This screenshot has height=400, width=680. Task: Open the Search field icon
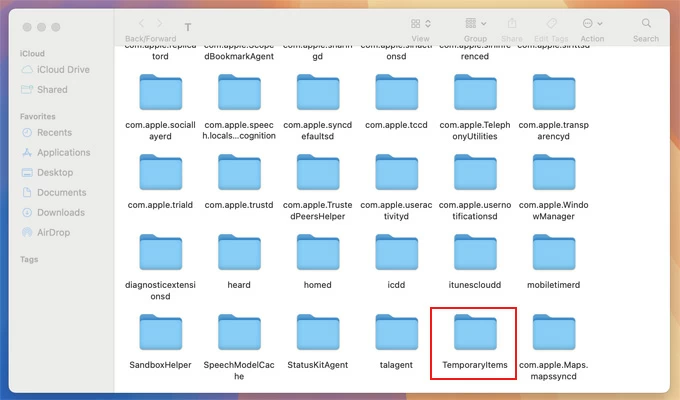tap(645, 23)
